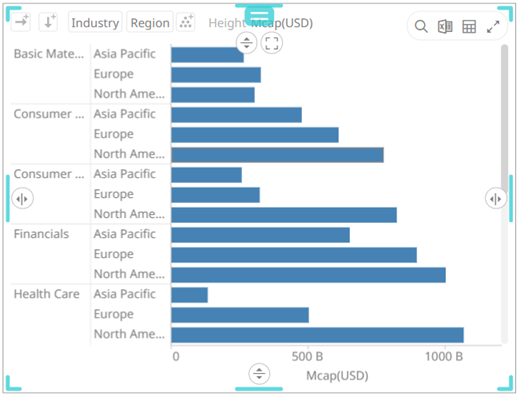Open the scatter dots visualization icon

[x=186, y=22]
